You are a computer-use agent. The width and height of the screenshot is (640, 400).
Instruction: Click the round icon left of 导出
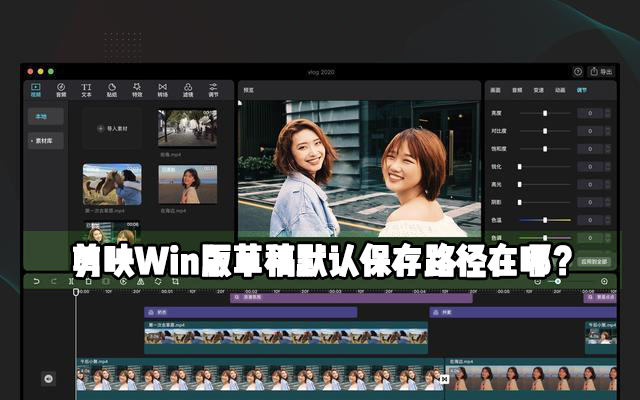point(578,72)
